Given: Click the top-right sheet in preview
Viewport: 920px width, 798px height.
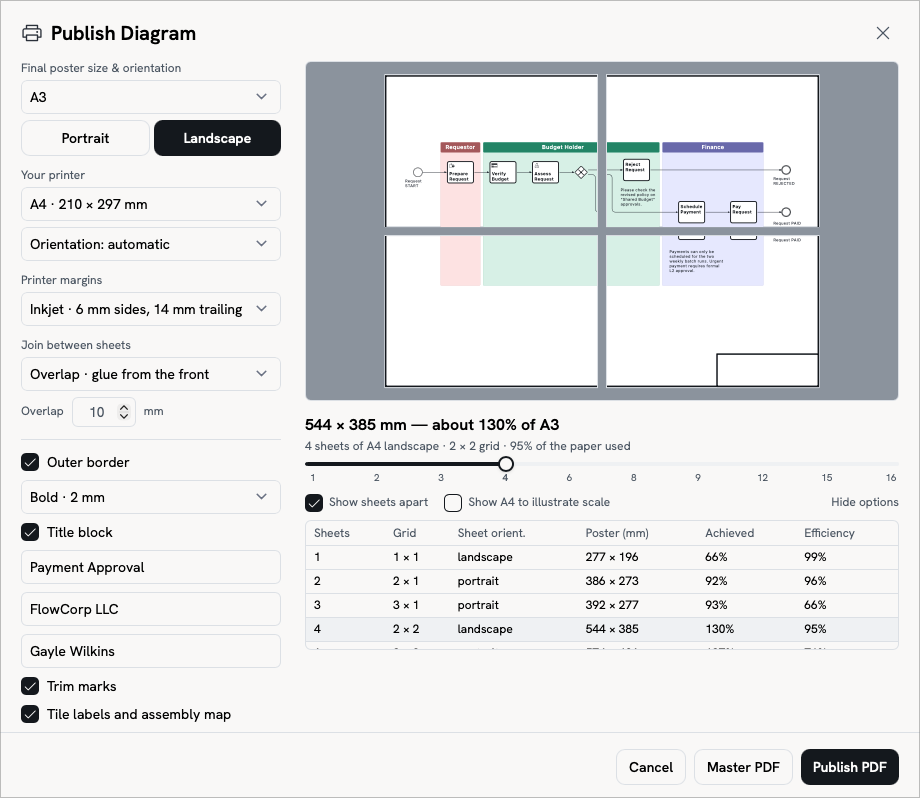Looking at the screenshot, I should tap(712, 151).
